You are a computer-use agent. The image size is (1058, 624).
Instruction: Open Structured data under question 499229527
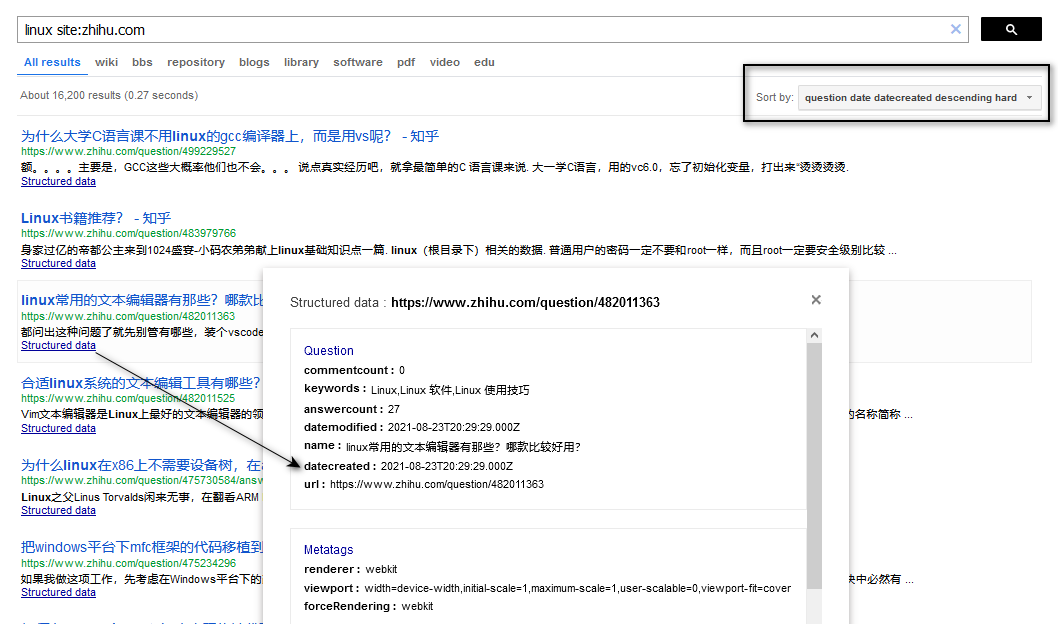pyautogui.click(x=59, y=182)
